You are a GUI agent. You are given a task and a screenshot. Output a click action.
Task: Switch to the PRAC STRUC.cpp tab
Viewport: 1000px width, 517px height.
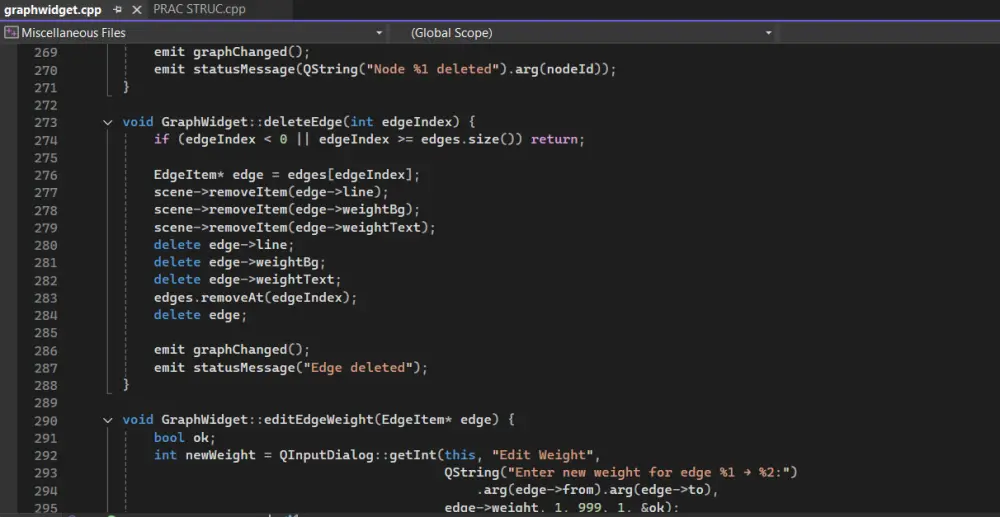(199, 10)
